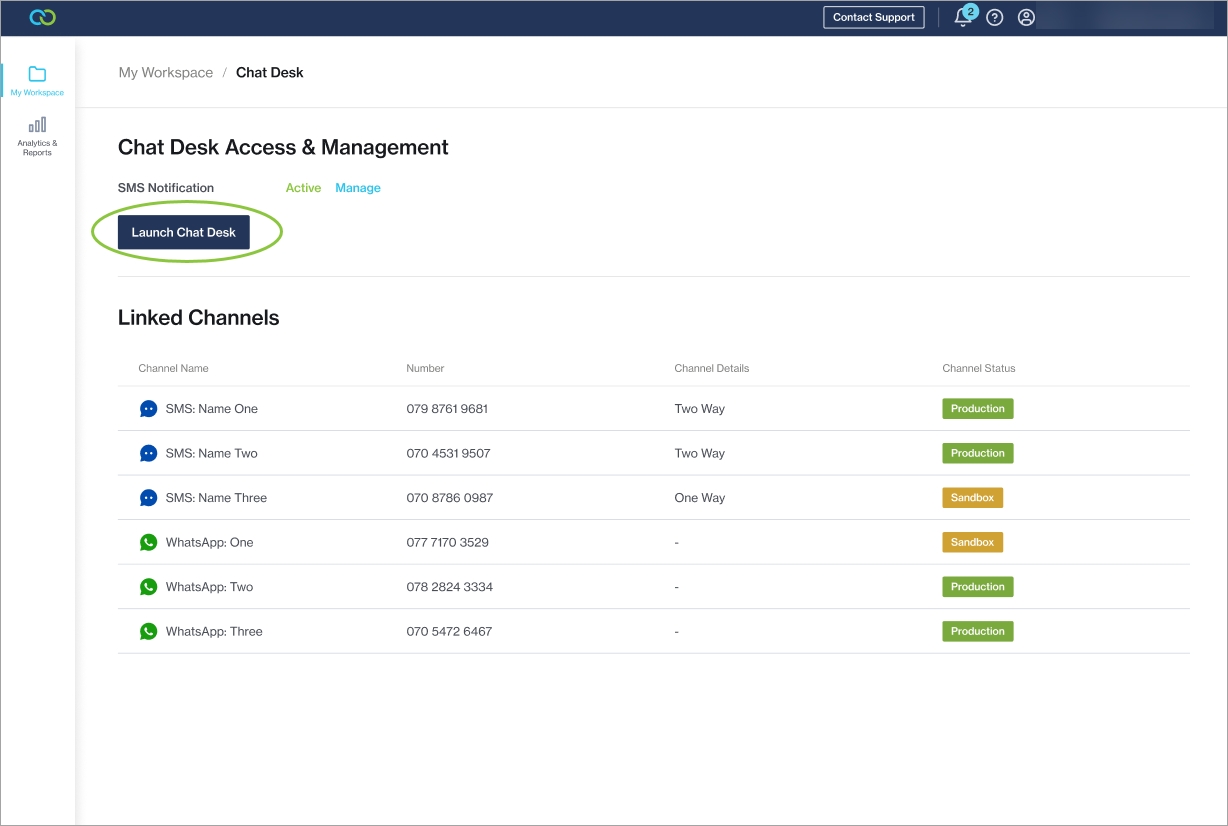Go to My Workspace breadcrumb
This screenshot has width=1228, height=826.
pos(166,73)
